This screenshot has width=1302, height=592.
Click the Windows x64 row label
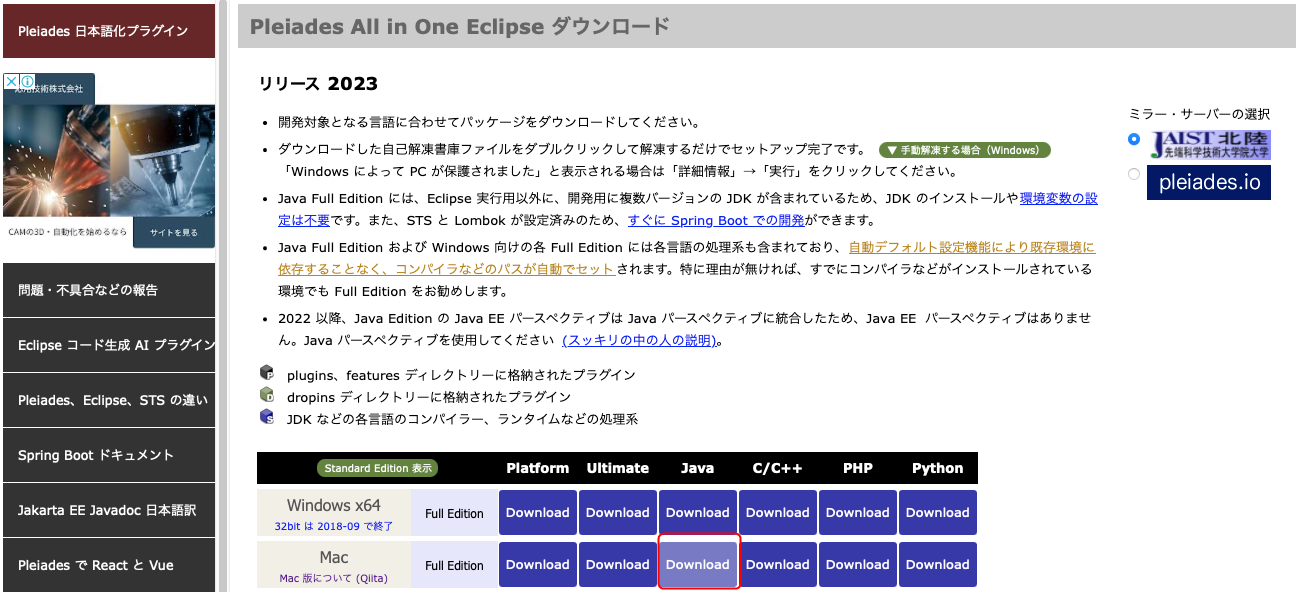click(x=334, y=505)
